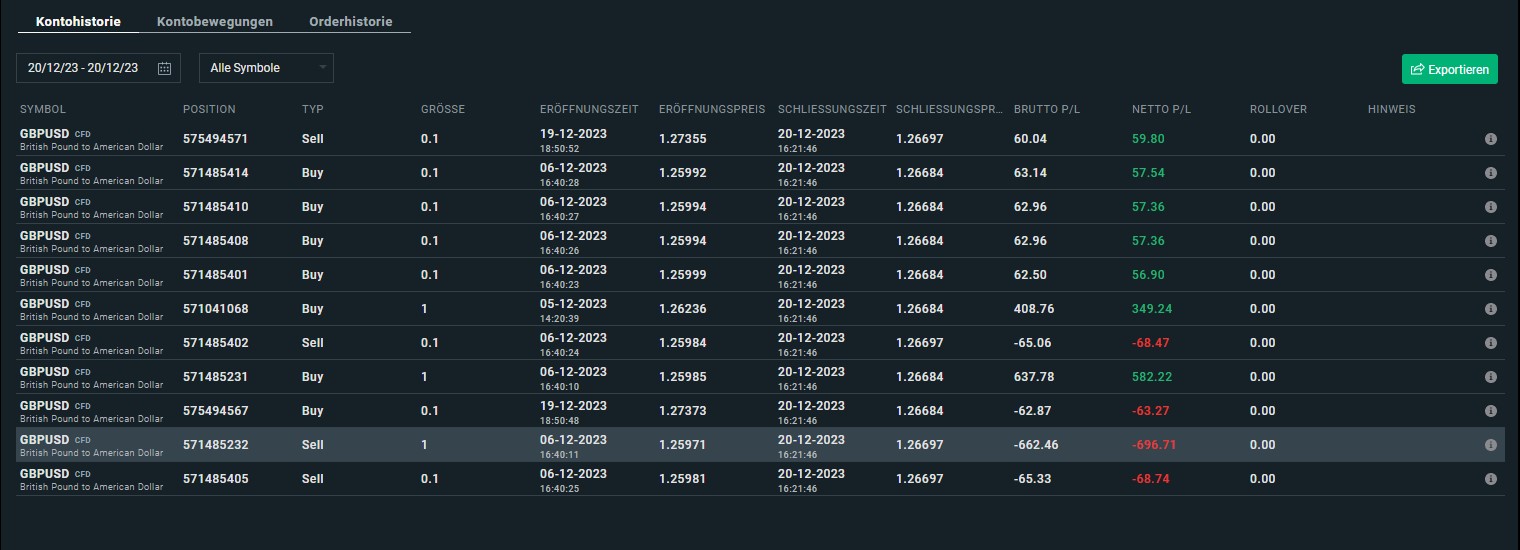
Task: Open info icon for position 575494571
Action: [1490, 139]
